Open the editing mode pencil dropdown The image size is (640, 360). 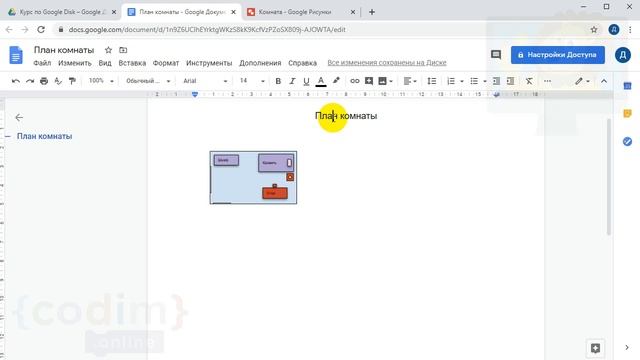[582, 81]
